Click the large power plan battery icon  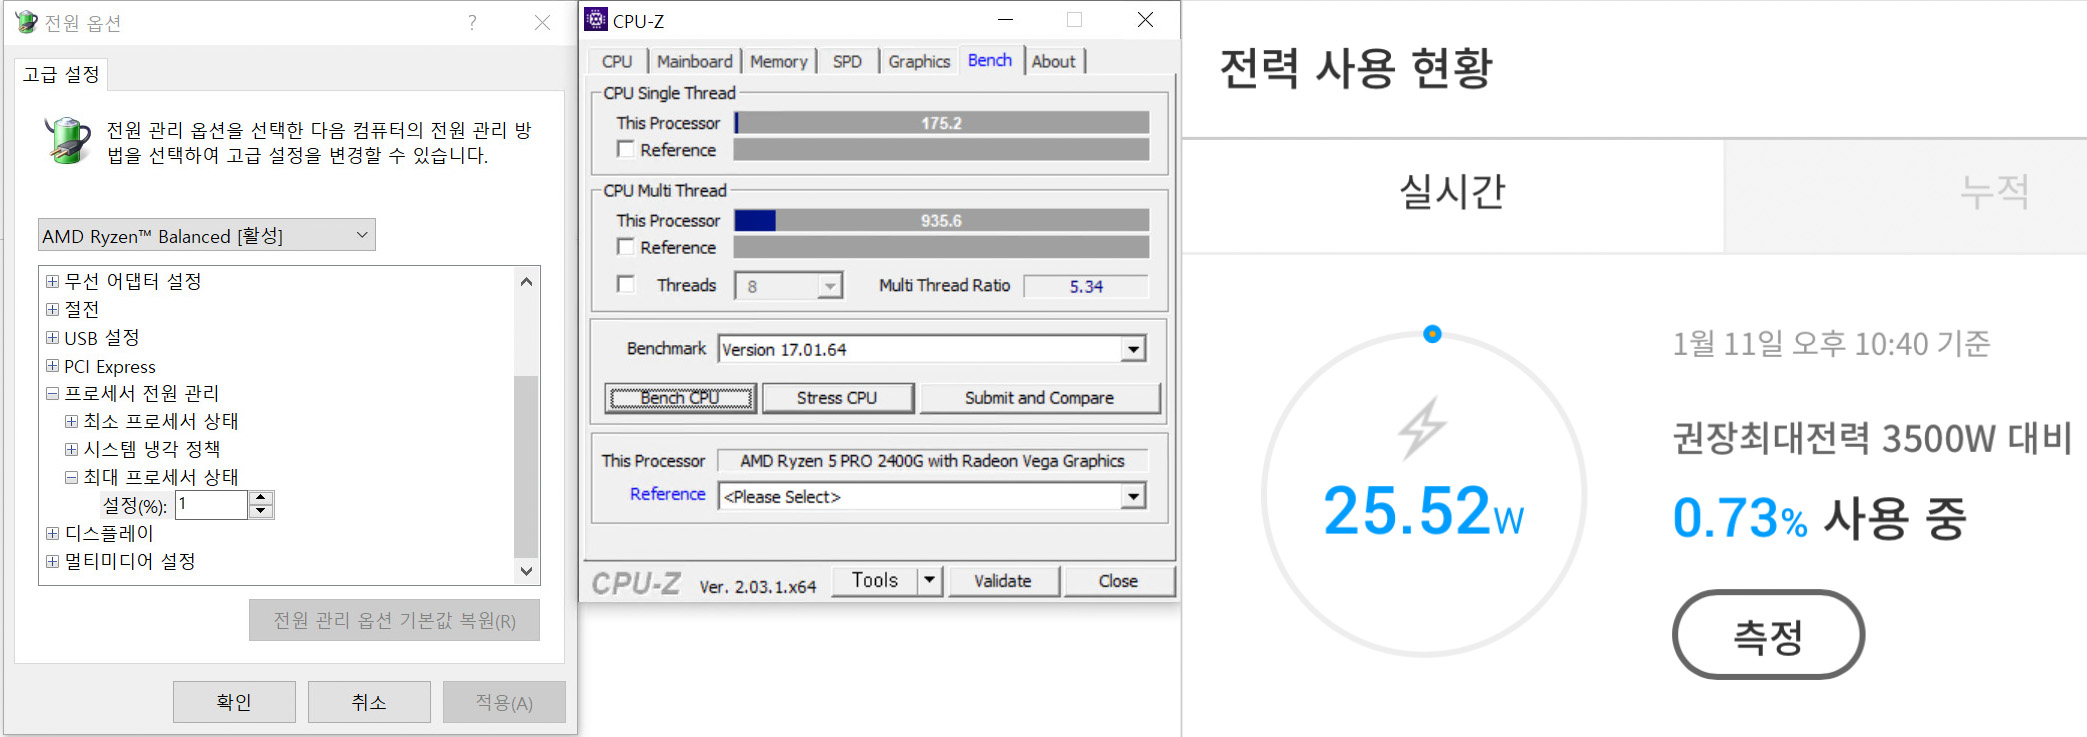click(68, 140)
